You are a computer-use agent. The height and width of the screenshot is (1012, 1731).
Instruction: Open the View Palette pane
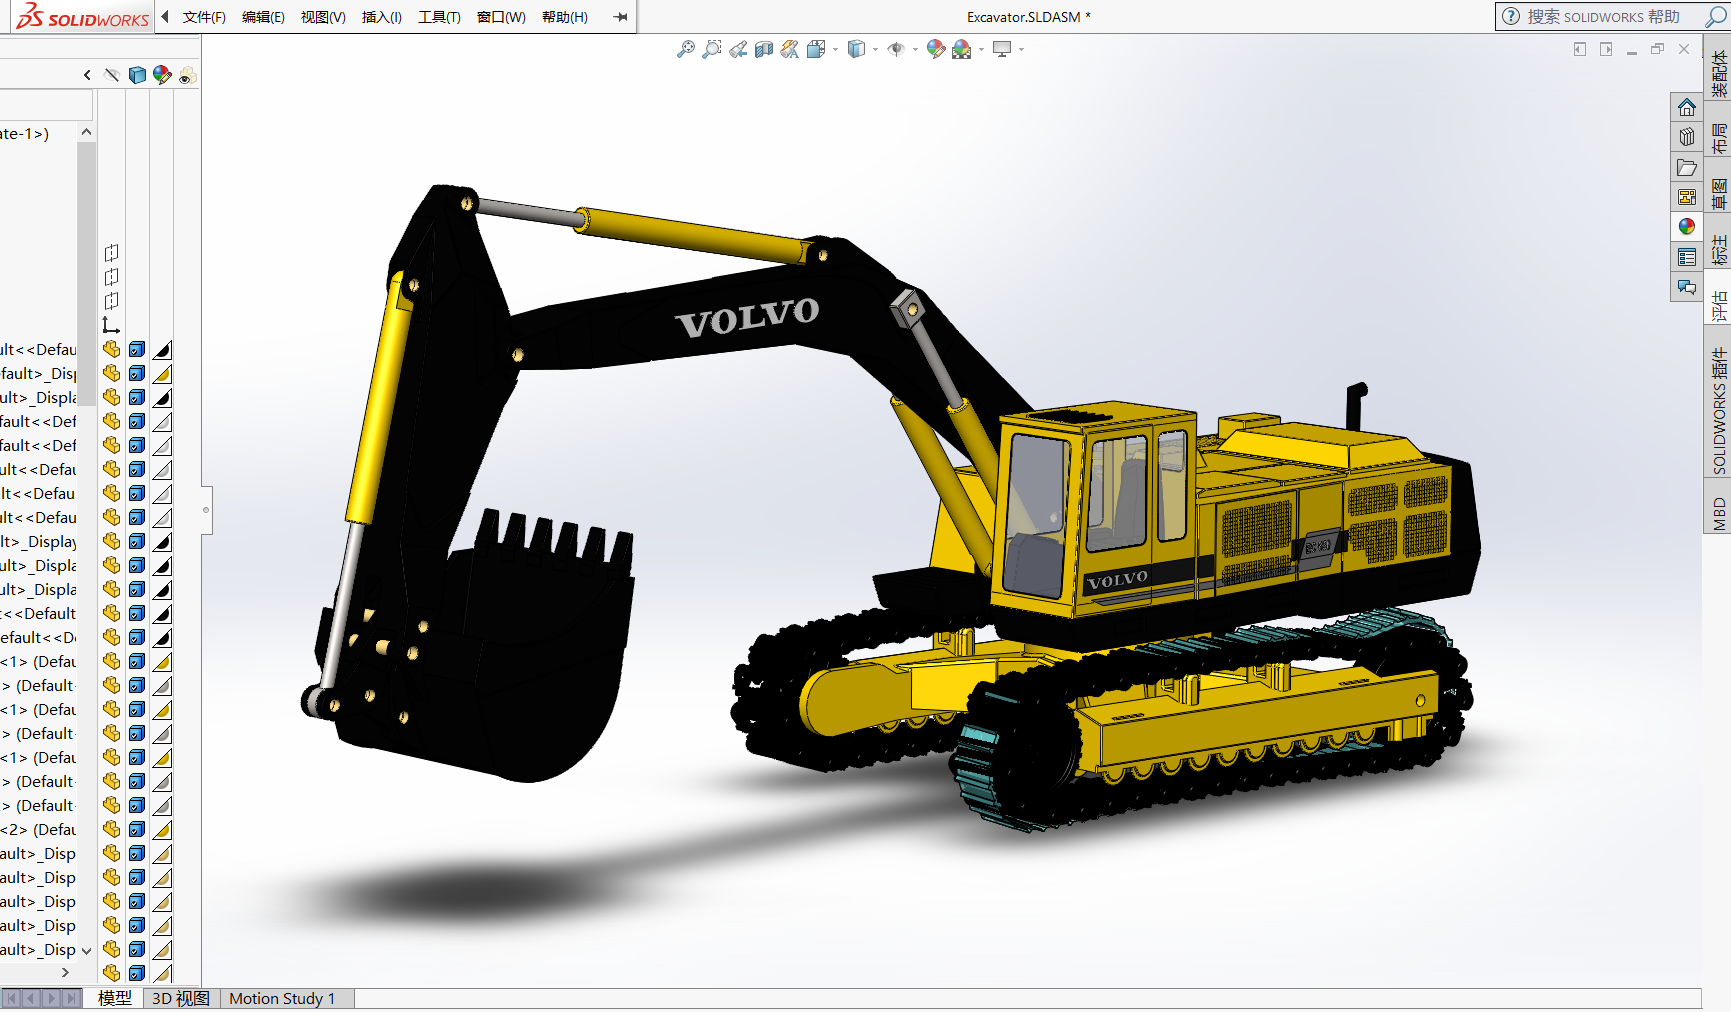pyautogui.click(x=1687, y=197)
